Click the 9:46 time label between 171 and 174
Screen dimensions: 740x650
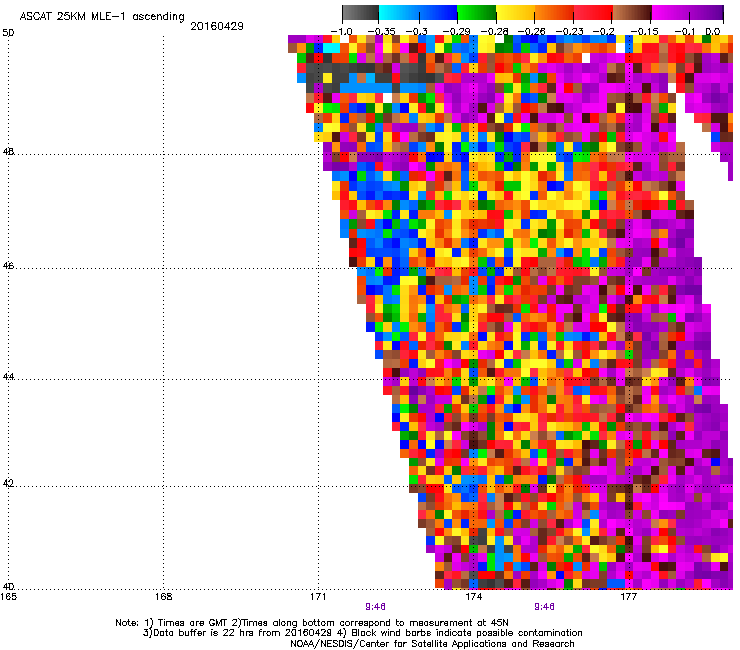pyautogui.click(x=375, y=607)
